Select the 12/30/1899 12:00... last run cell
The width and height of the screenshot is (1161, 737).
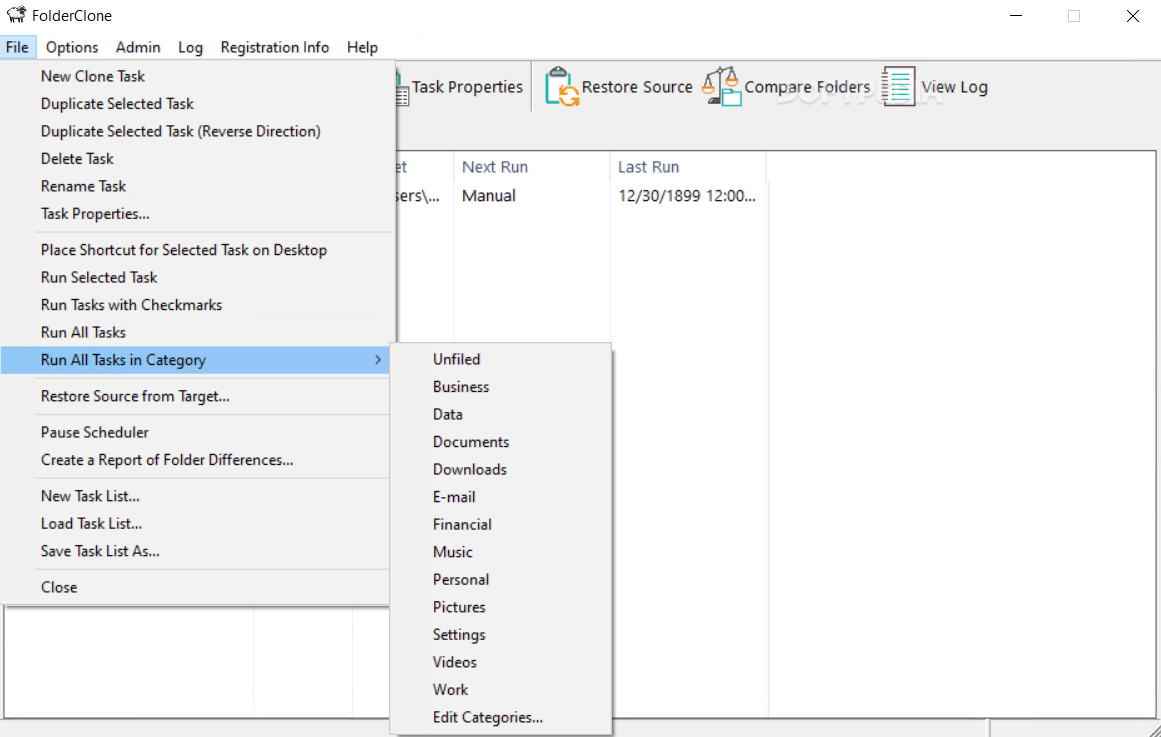[x=688, y=196]
